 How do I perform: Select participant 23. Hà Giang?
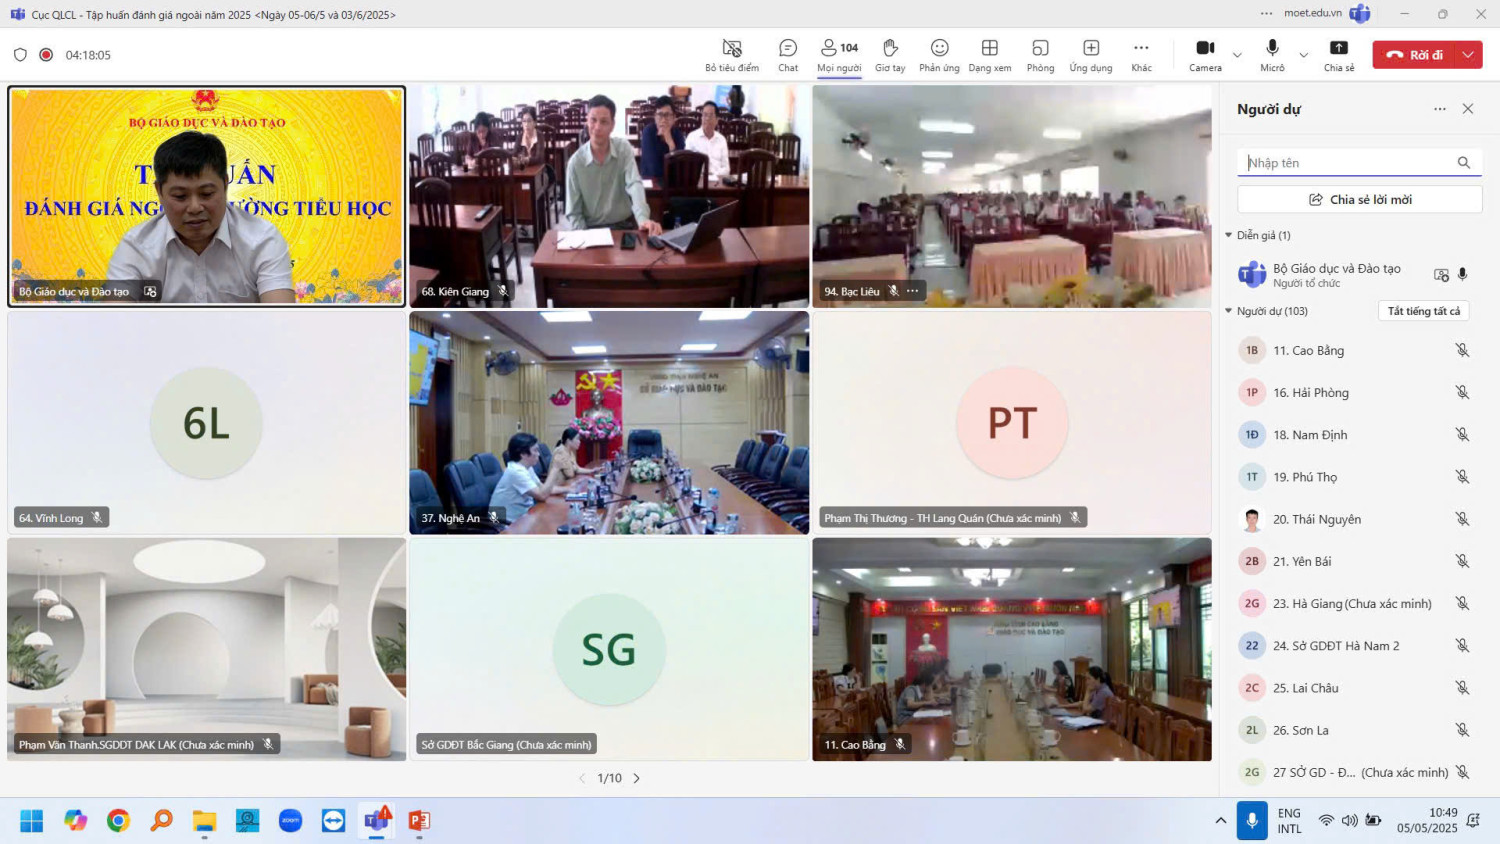1354,604
